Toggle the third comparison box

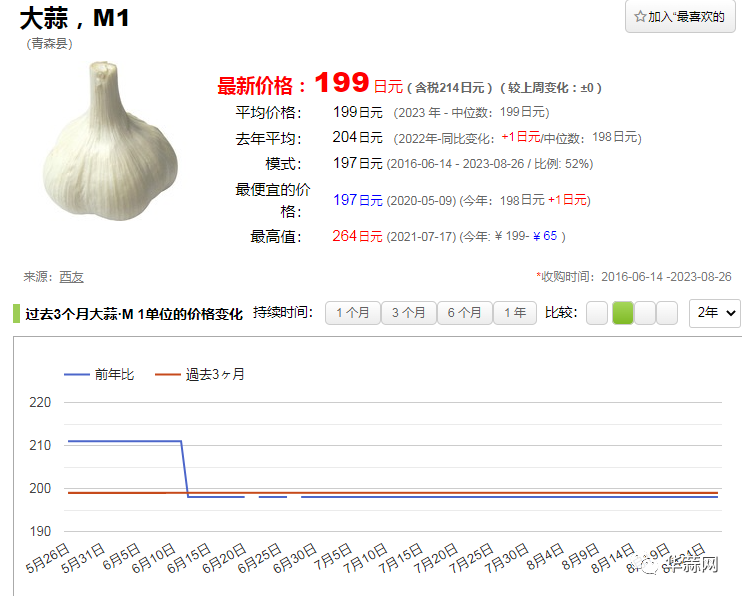coord(644,313)
